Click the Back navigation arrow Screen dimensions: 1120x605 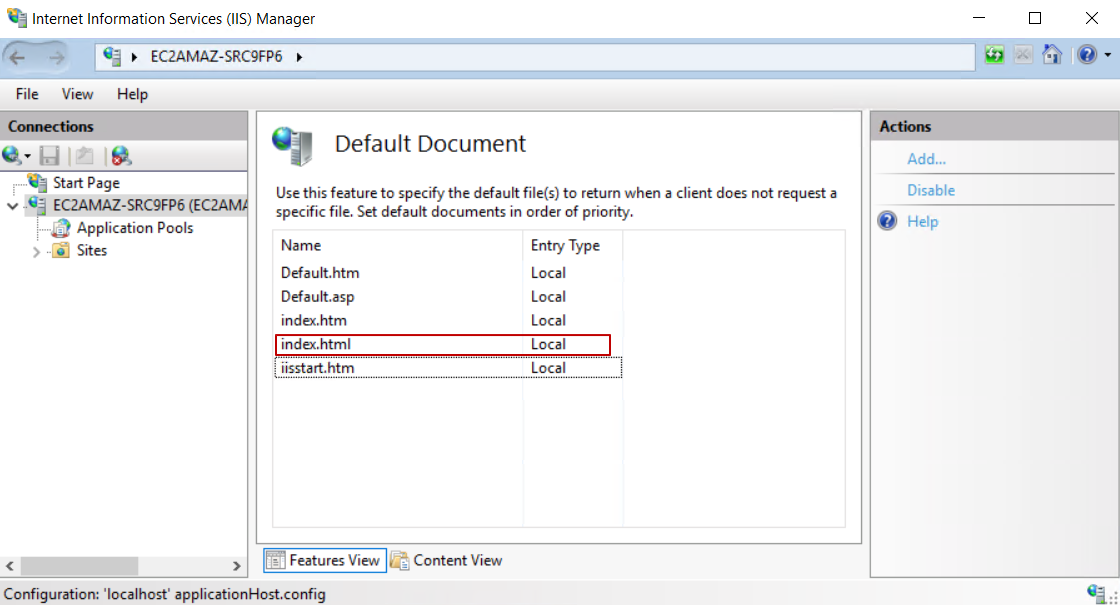[x=17, y=57]
